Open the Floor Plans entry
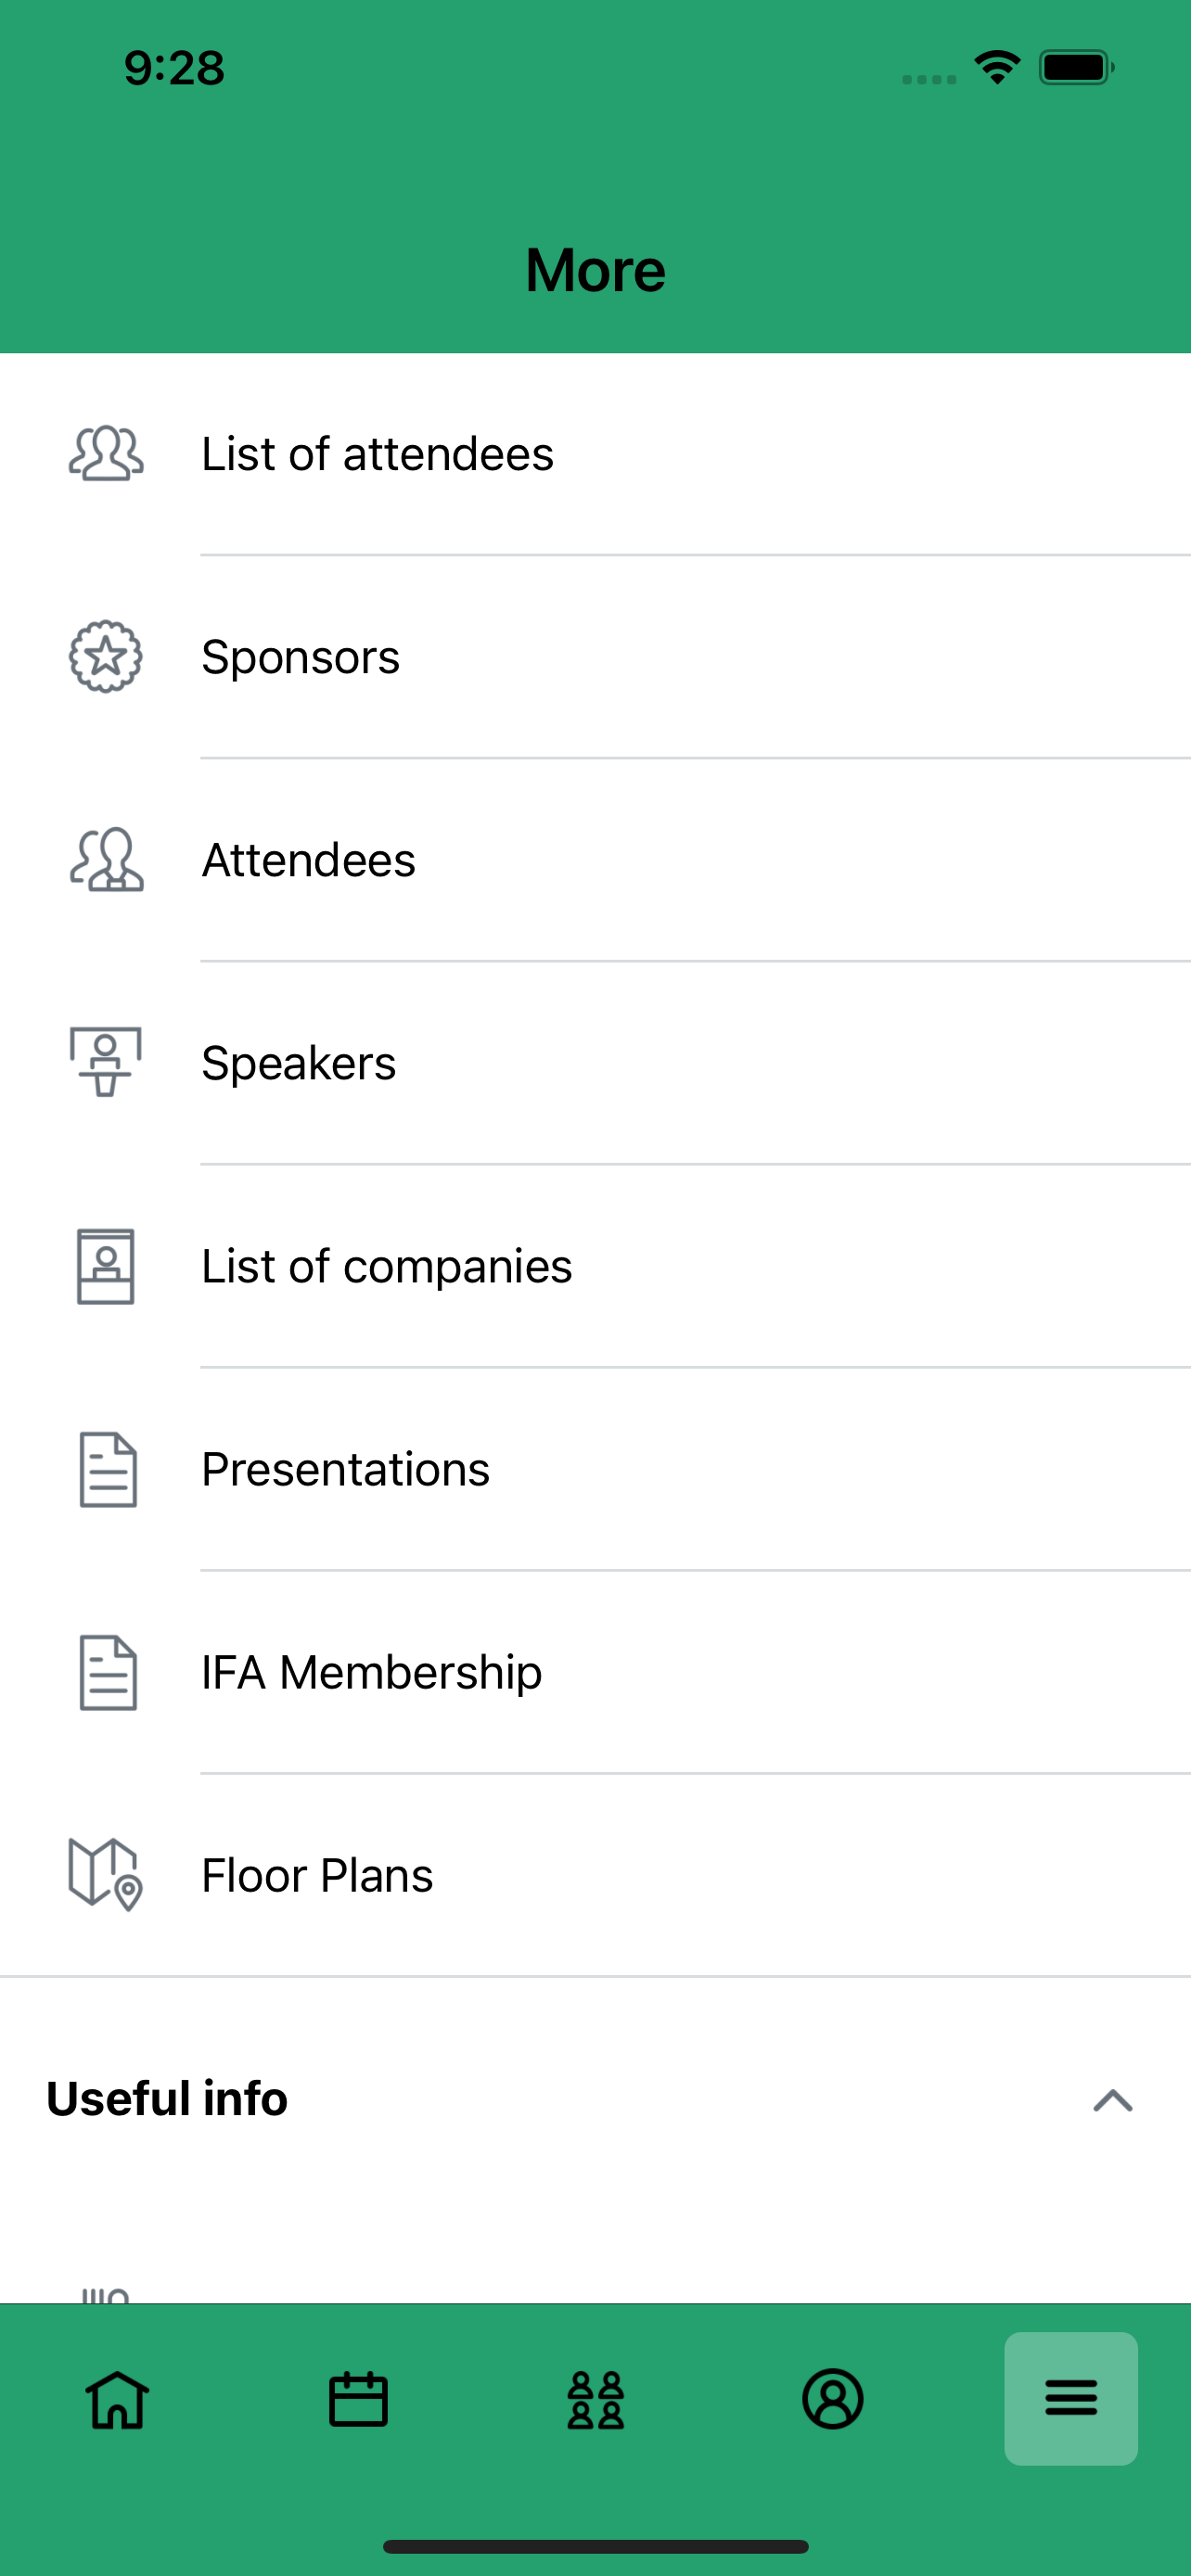This screenshot has height=2576, width=1191. tap(596, 1875)
